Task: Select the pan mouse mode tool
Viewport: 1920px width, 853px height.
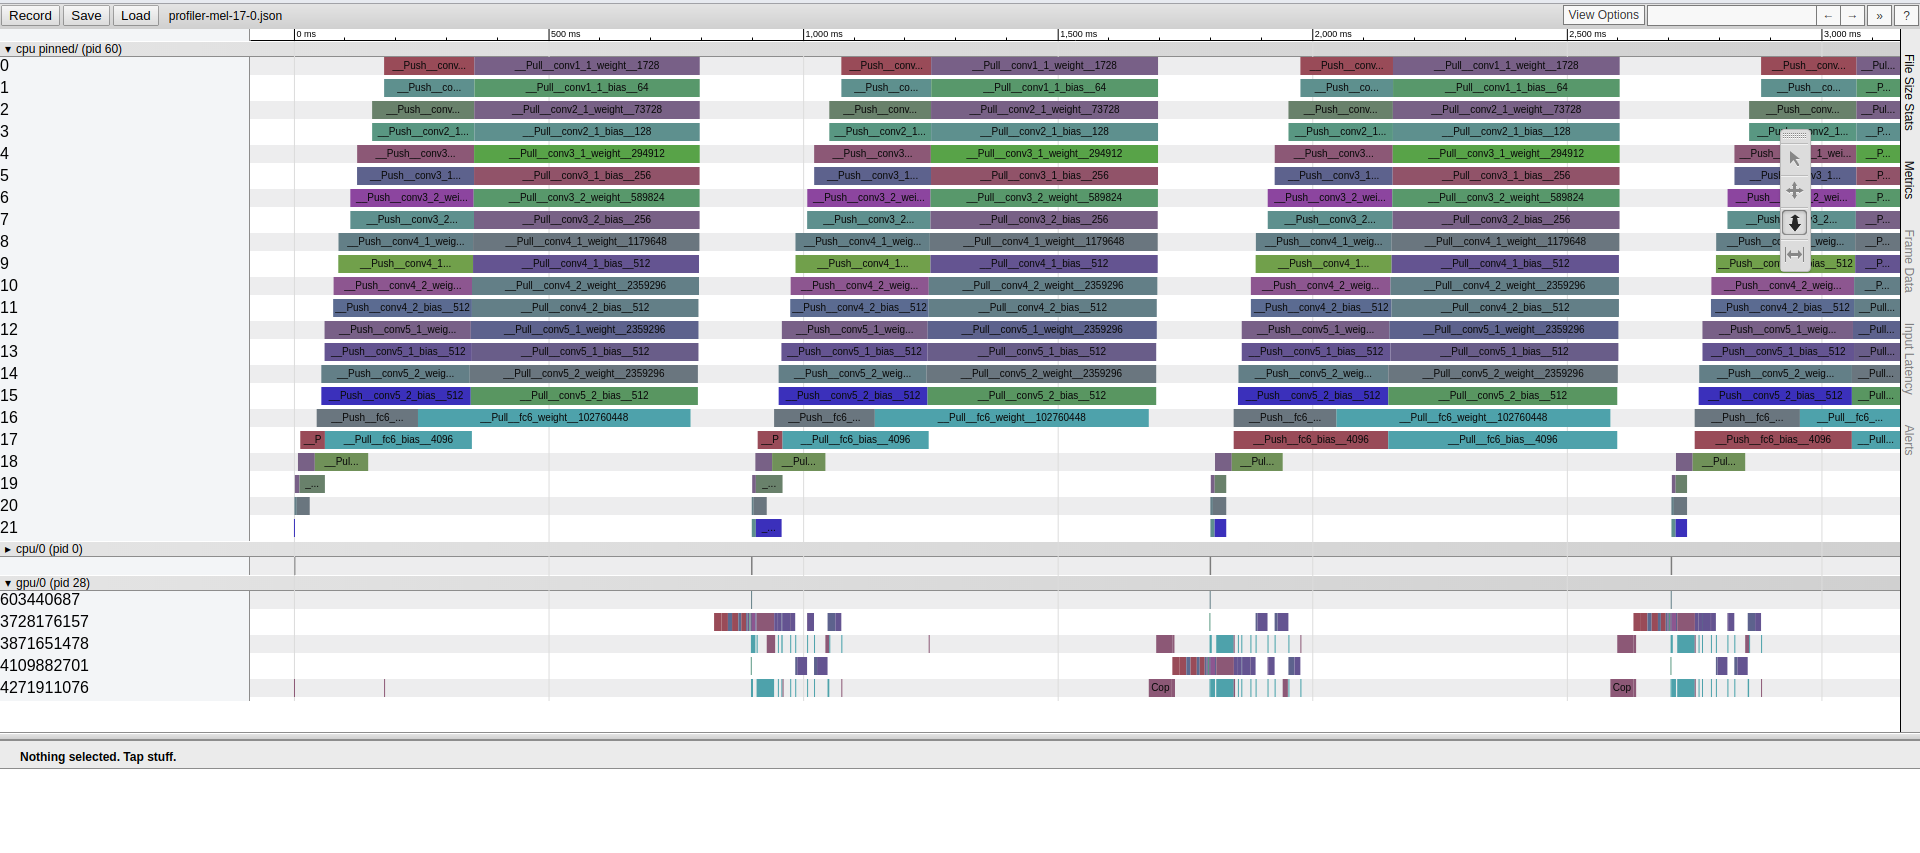Action: coord(1795,191)
